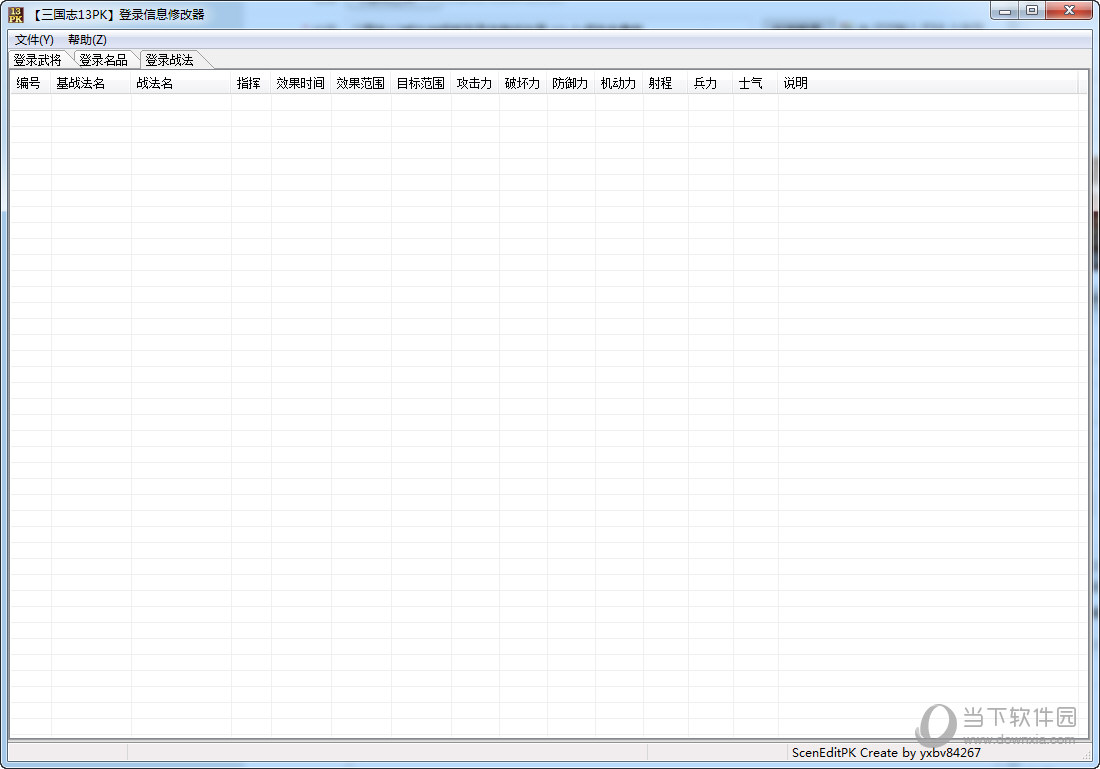Click the 防御力 column header
Image resolution: width=1100 pixels, height=769 pixels.
click(570, 83)
